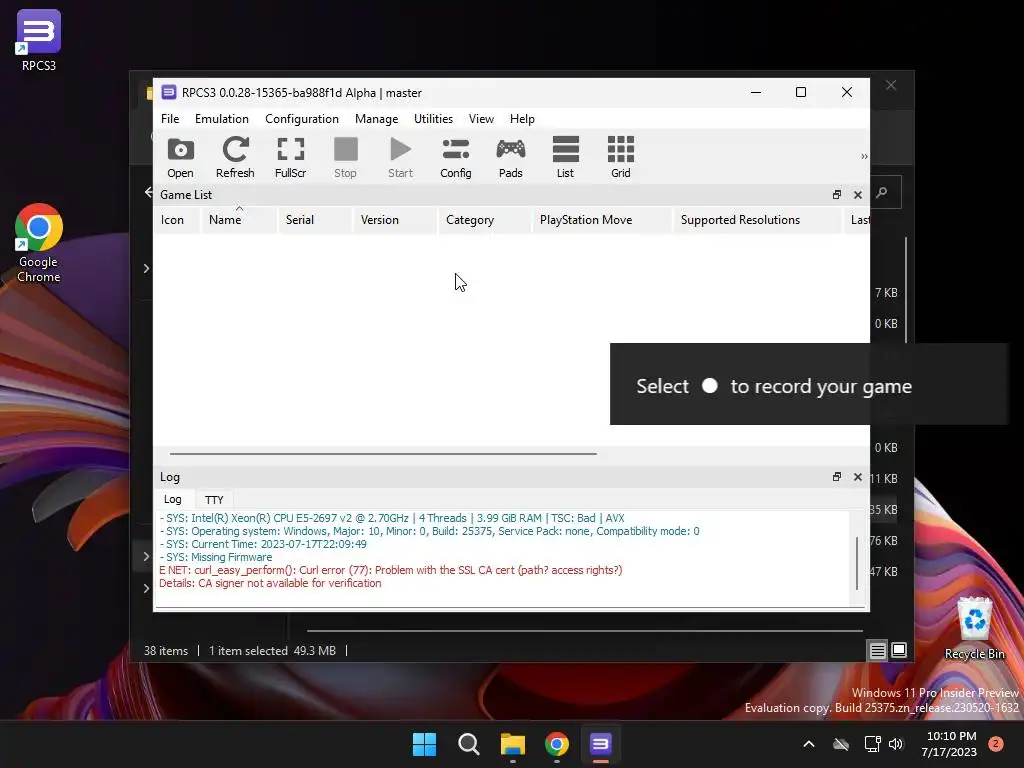Sort by PlayStation Move column
1024x768 pixels.
pyautogui.click(x=601, y=220)
